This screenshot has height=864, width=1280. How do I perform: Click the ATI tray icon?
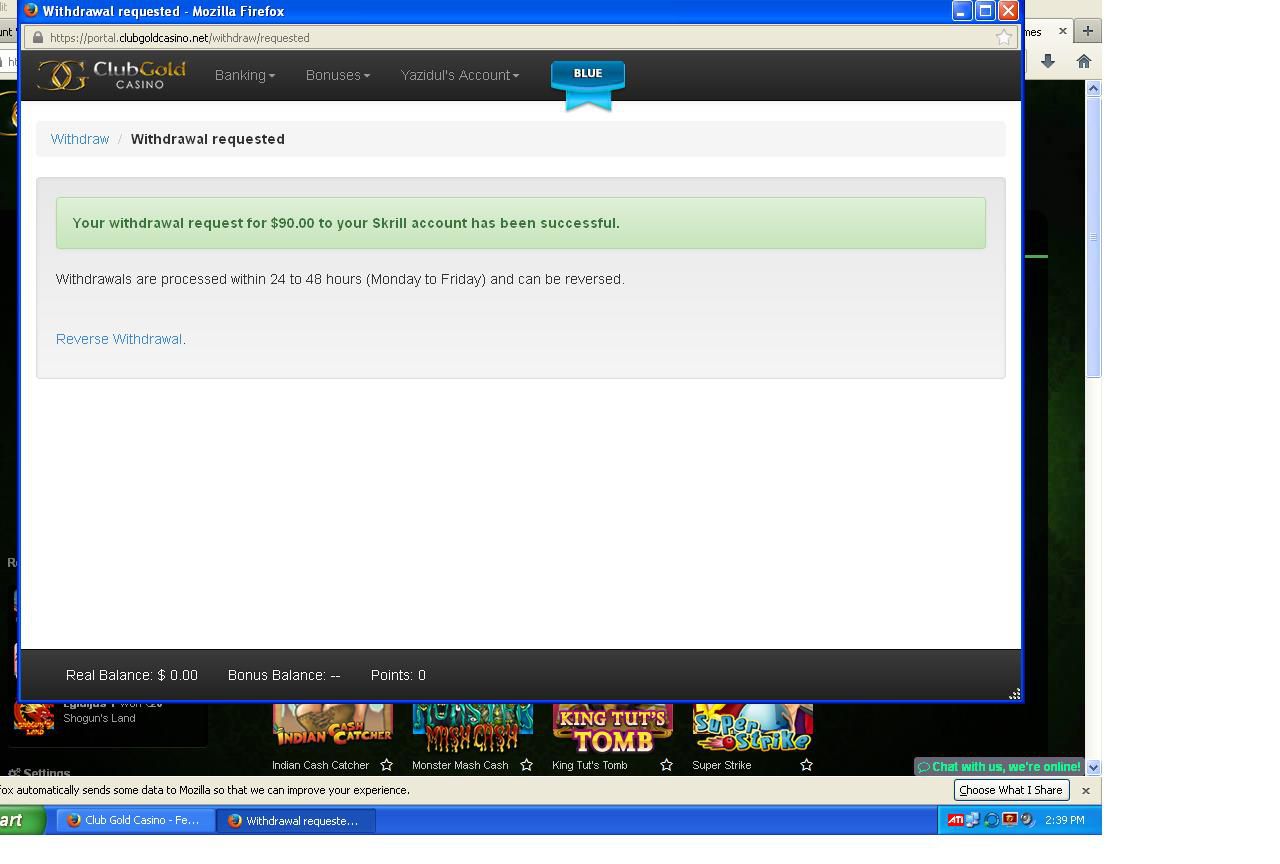point(955,820)
